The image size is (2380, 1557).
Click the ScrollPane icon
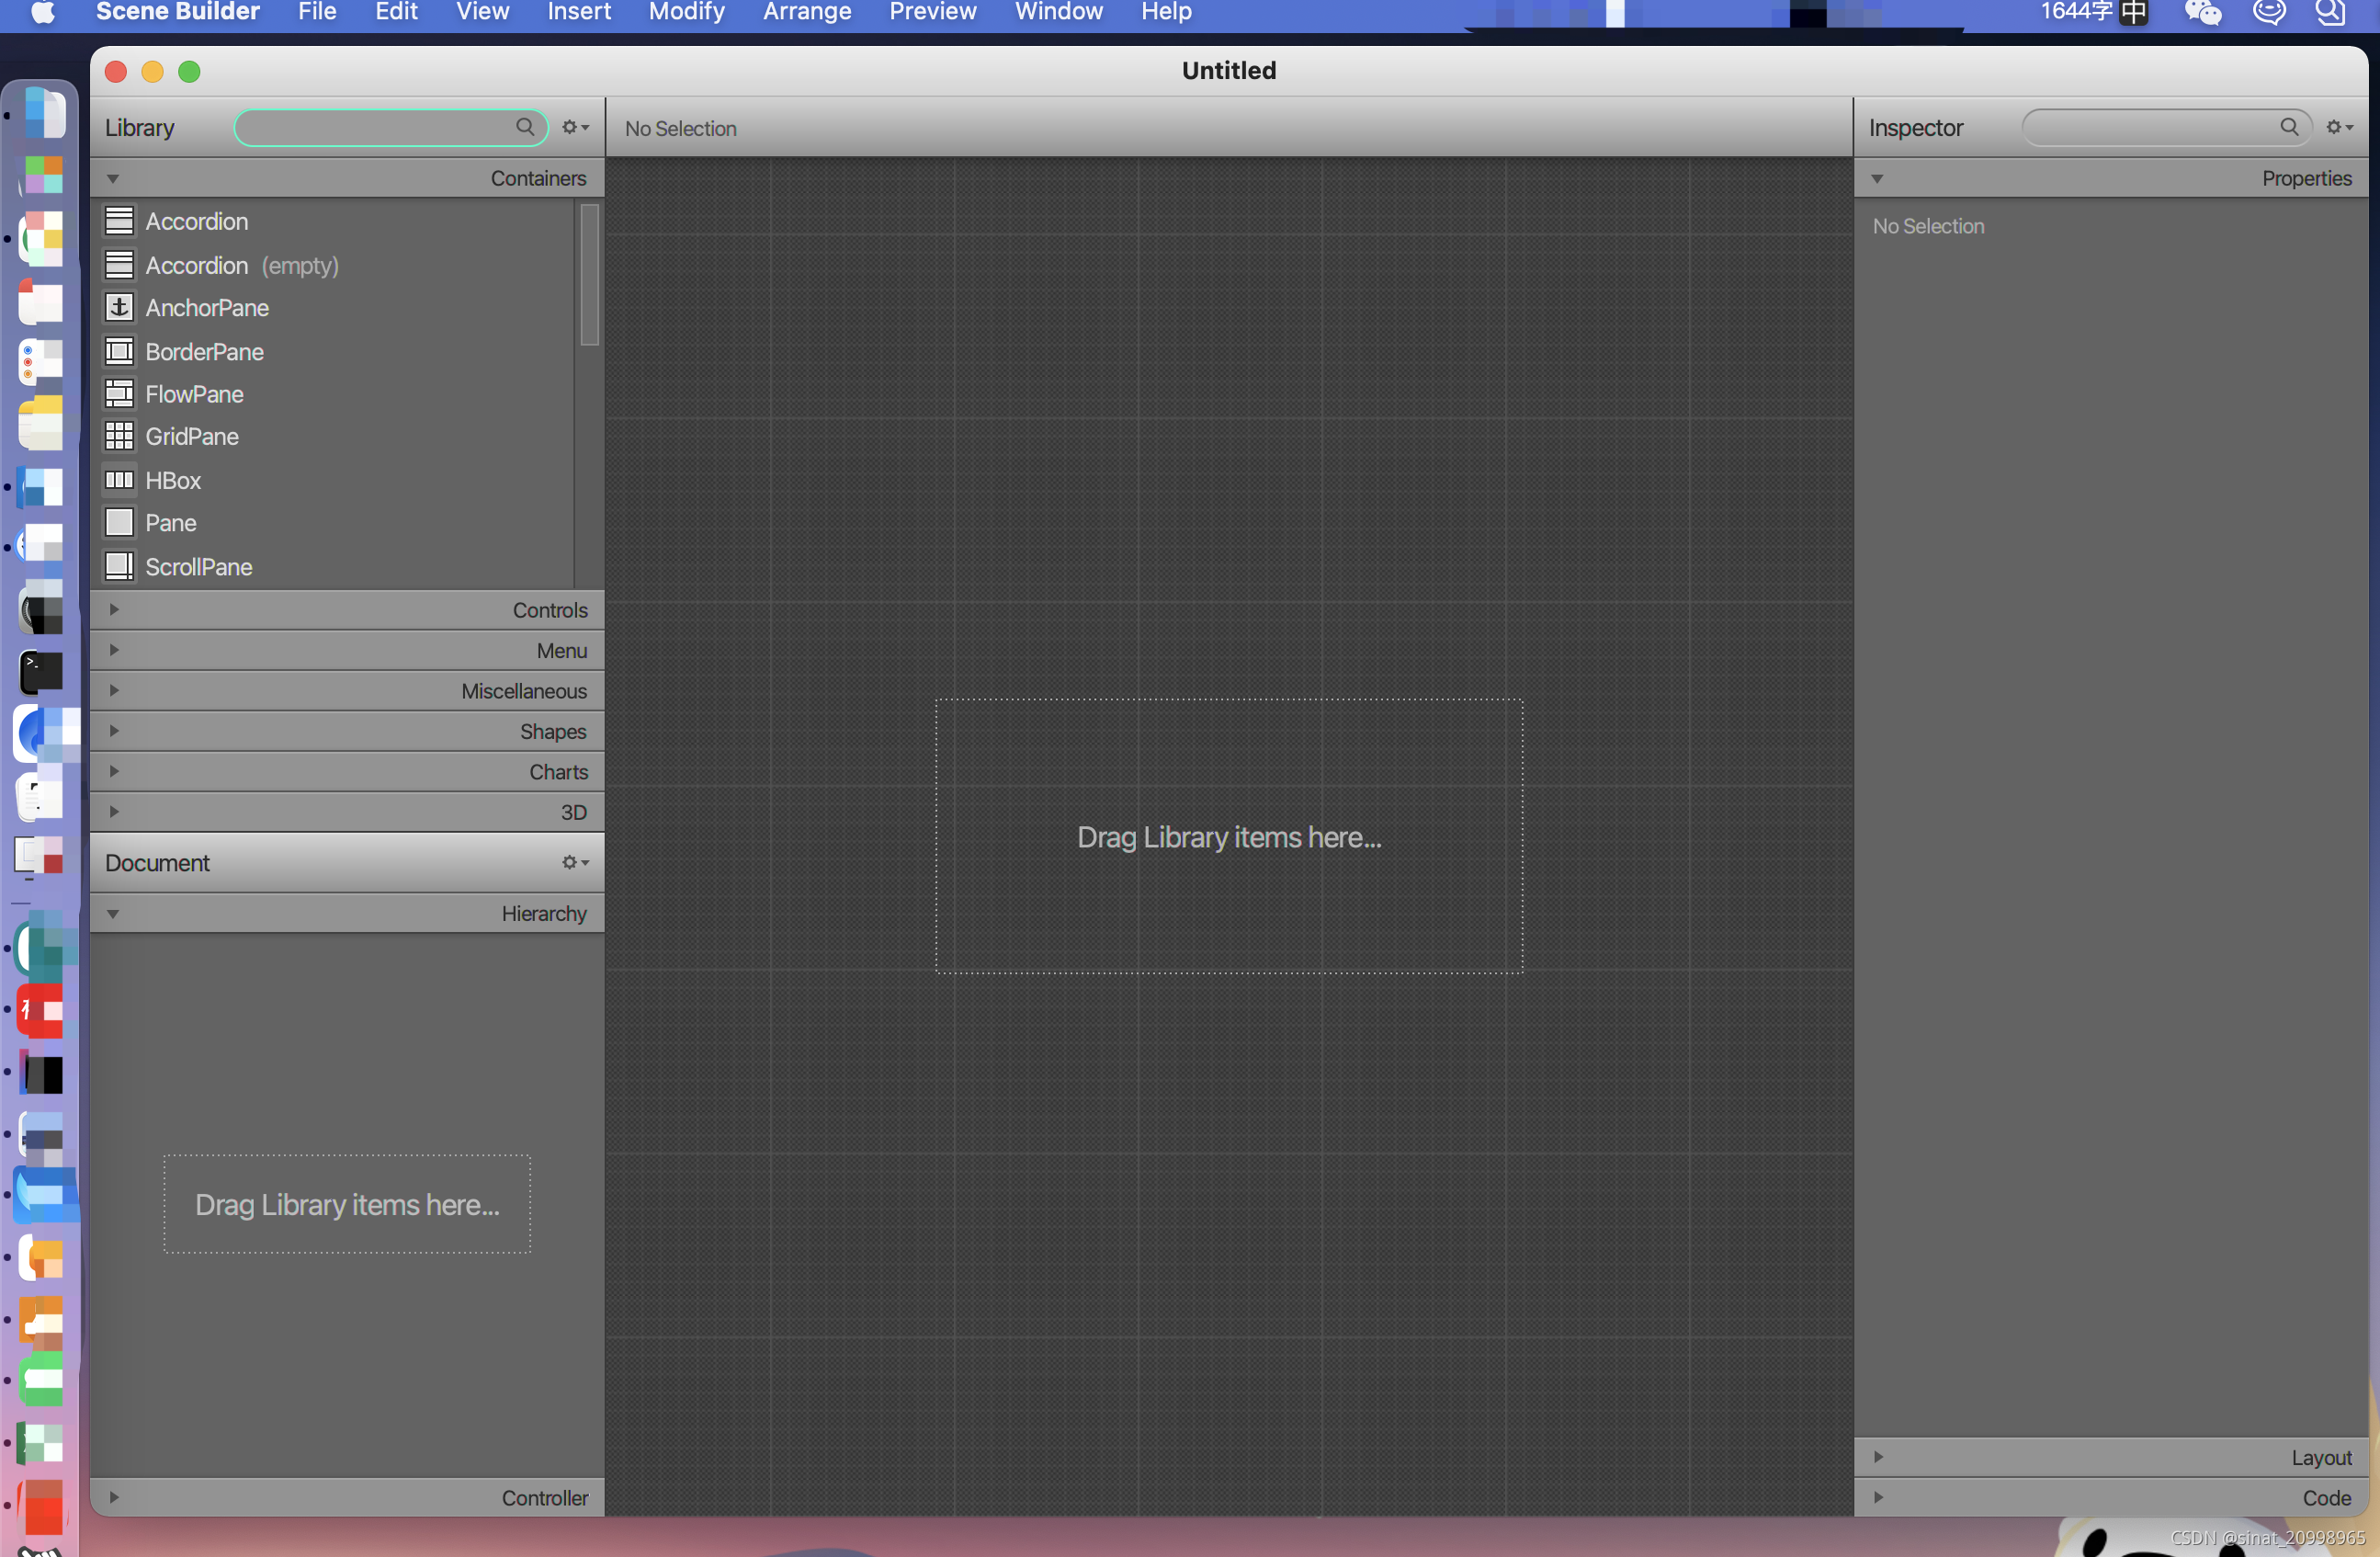[119, 566]
